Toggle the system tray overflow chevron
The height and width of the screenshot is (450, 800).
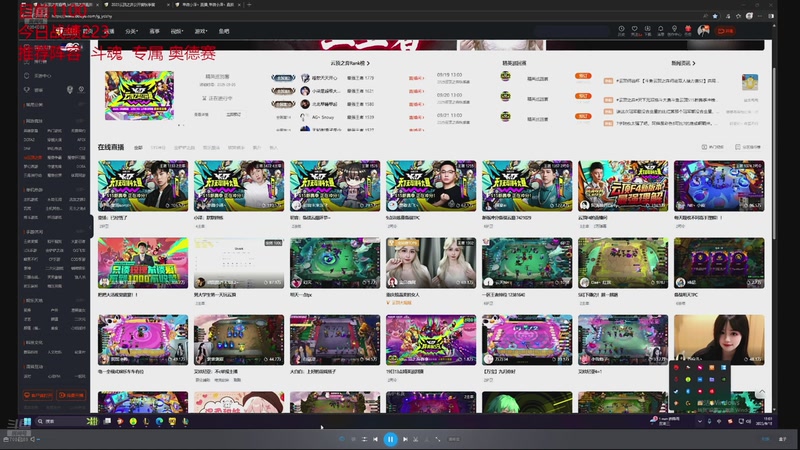[699, 421]
